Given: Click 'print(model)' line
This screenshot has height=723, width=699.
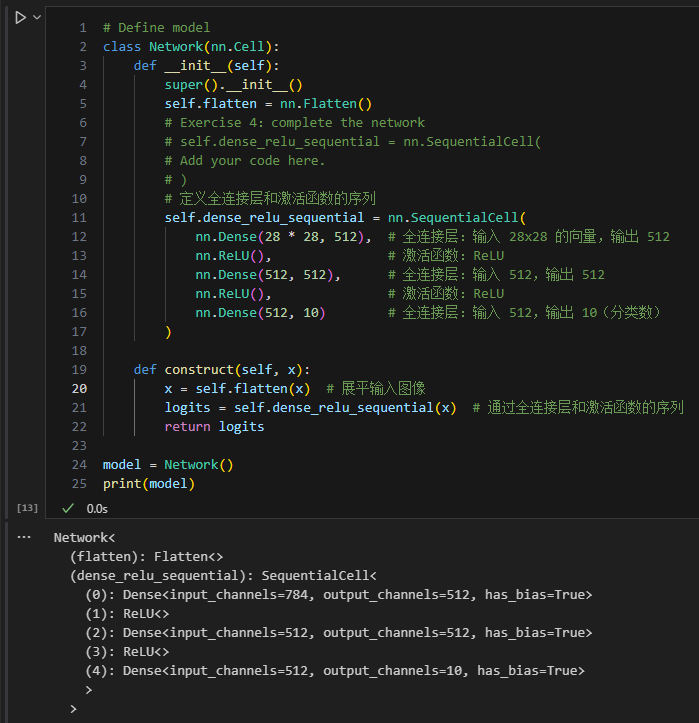Looking at the screenshot, I should coord(149,484).
